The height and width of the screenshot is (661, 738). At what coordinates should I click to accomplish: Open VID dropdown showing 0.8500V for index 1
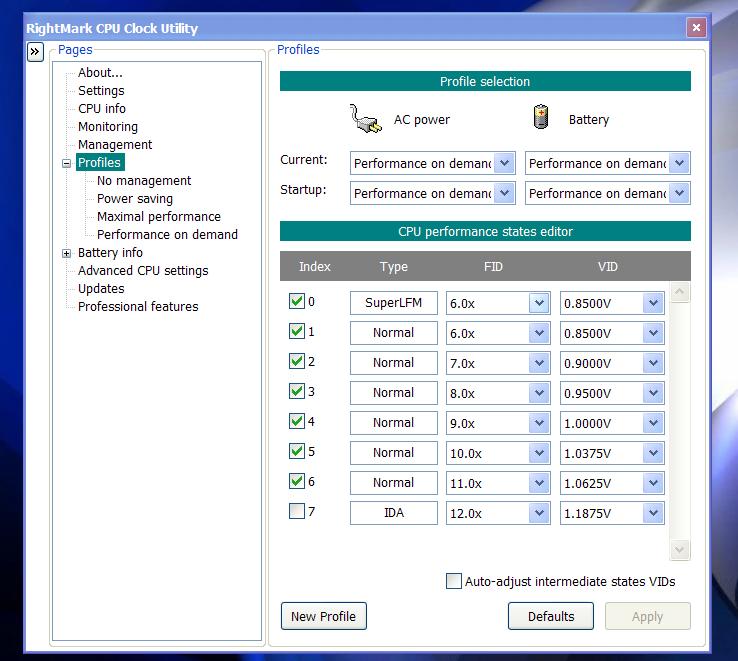[653, 333]
